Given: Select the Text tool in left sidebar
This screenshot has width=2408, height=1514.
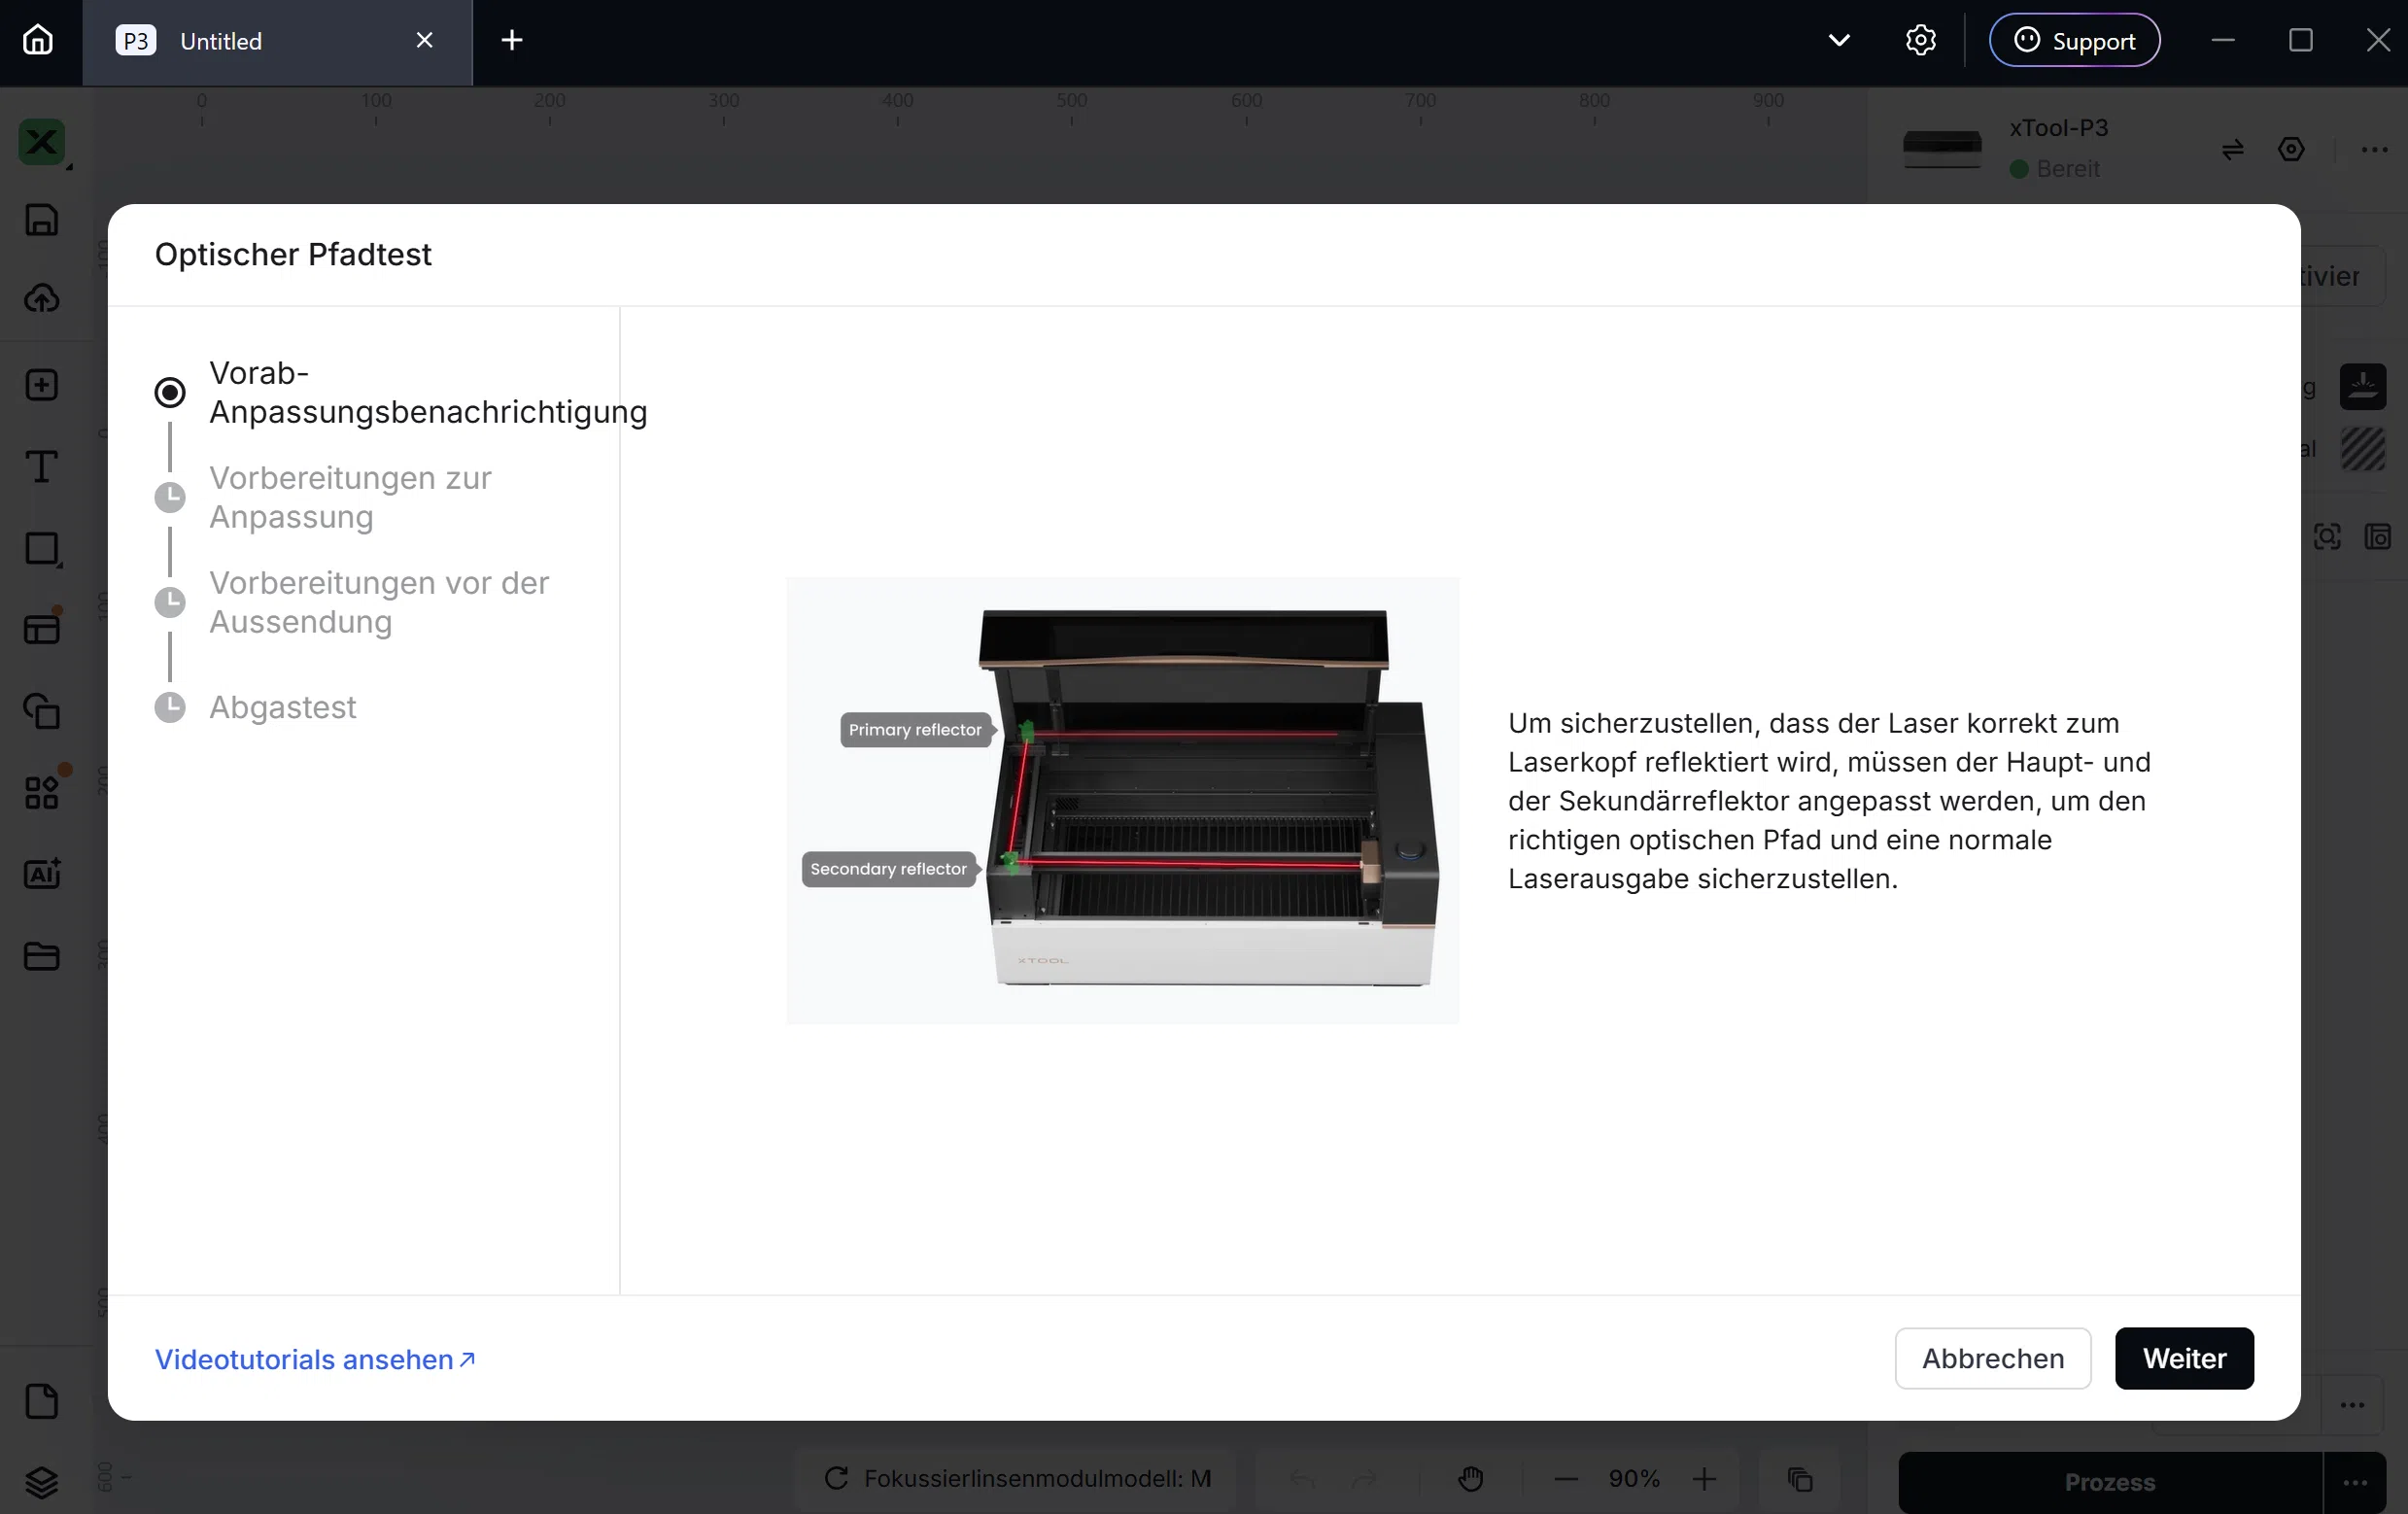Looking at the screenshot, I should pyautogui.click(x=42, y=467).
